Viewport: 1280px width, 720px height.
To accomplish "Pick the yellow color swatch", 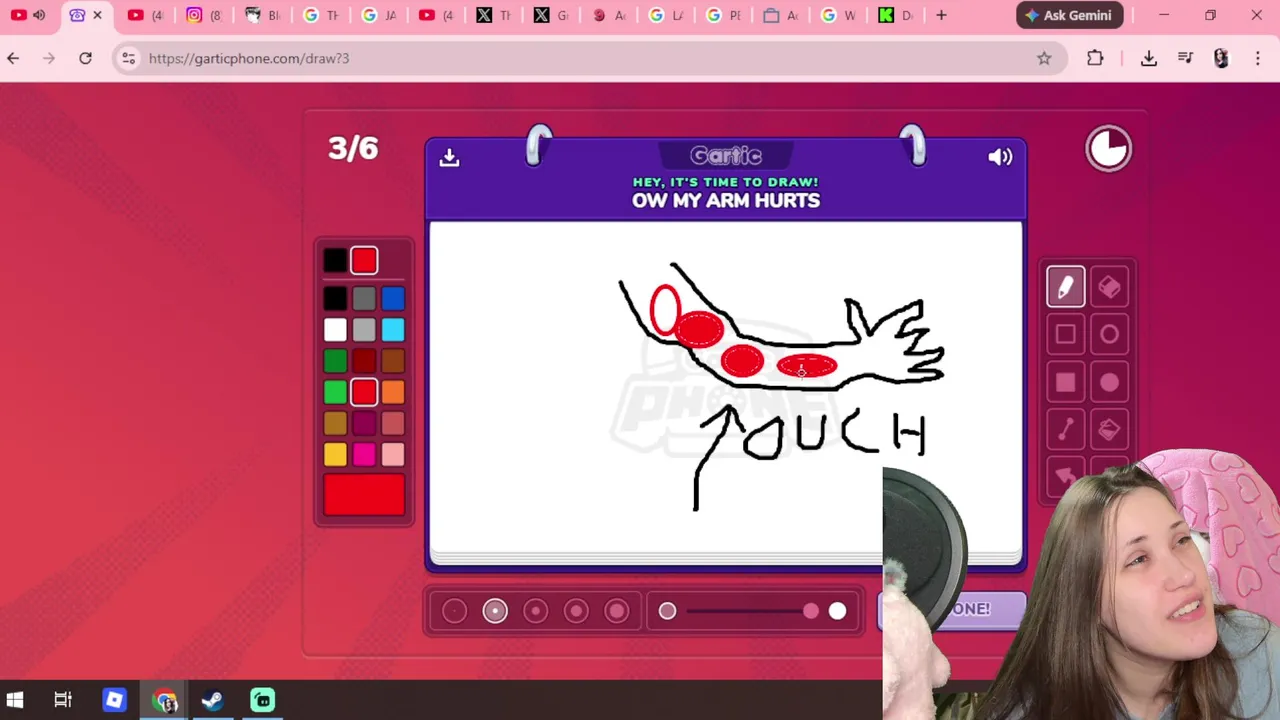I will (335, 455).
